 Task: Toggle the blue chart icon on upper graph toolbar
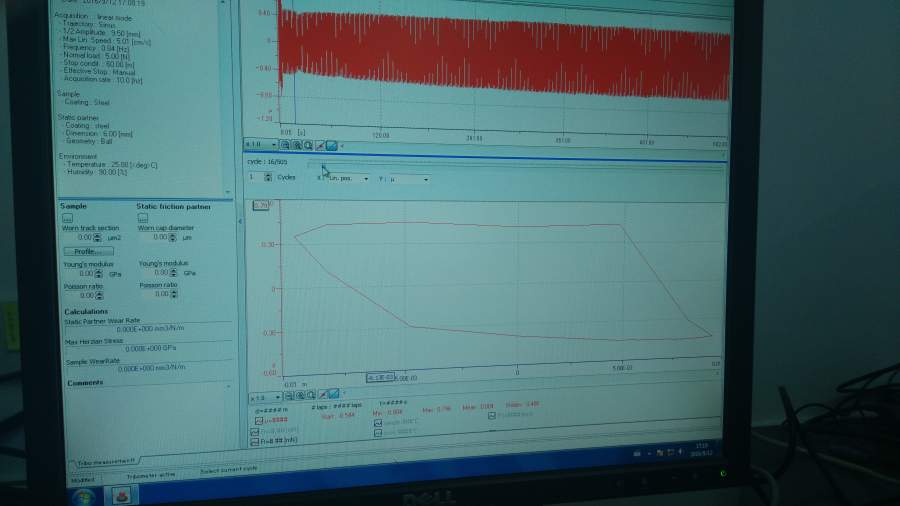point(332,145)
